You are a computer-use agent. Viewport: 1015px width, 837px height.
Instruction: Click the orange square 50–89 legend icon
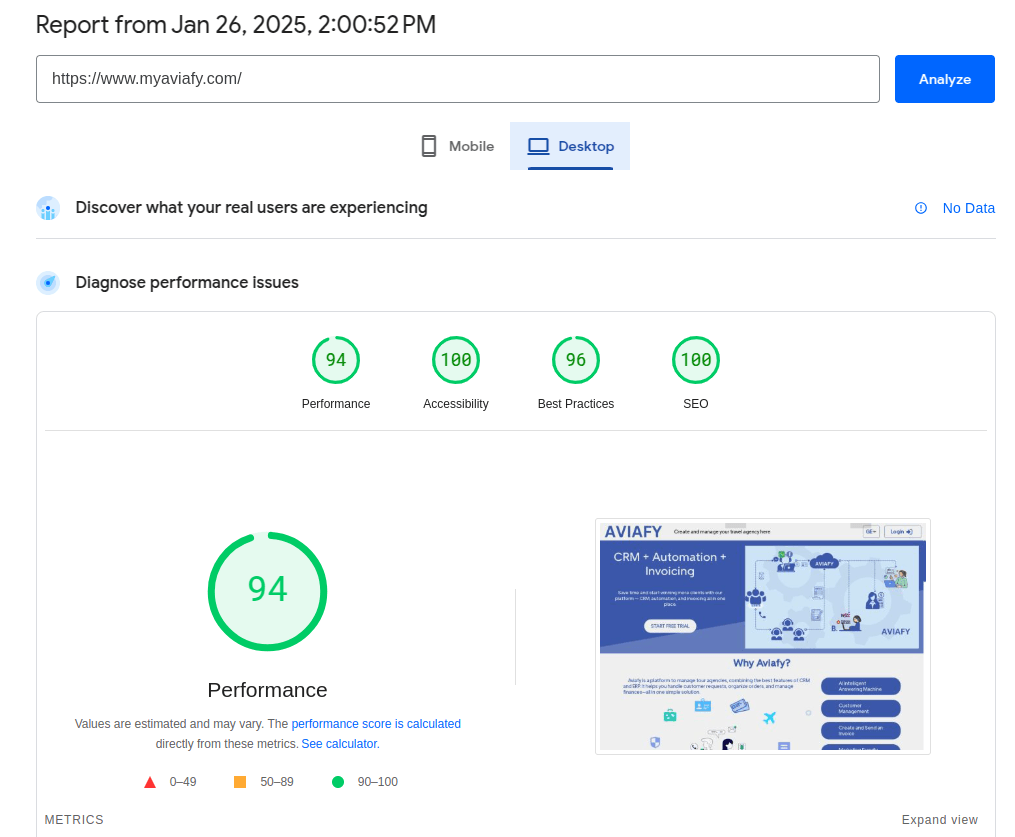(240, 782)
